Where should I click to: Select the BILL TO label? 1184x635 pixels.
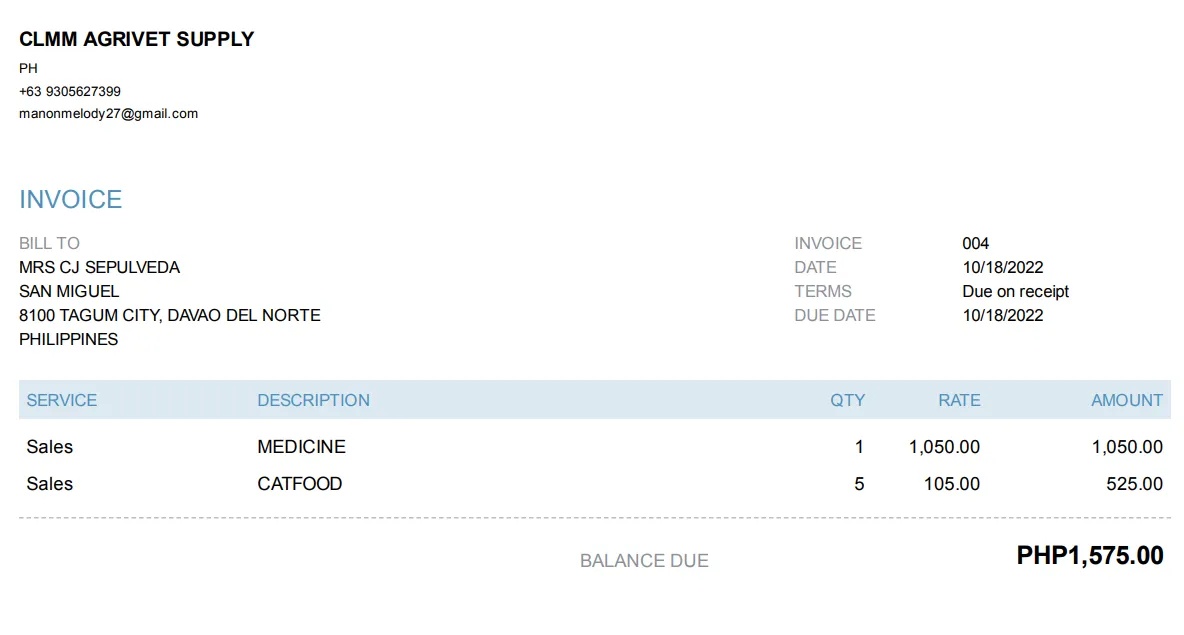click(x=49, y=243)
